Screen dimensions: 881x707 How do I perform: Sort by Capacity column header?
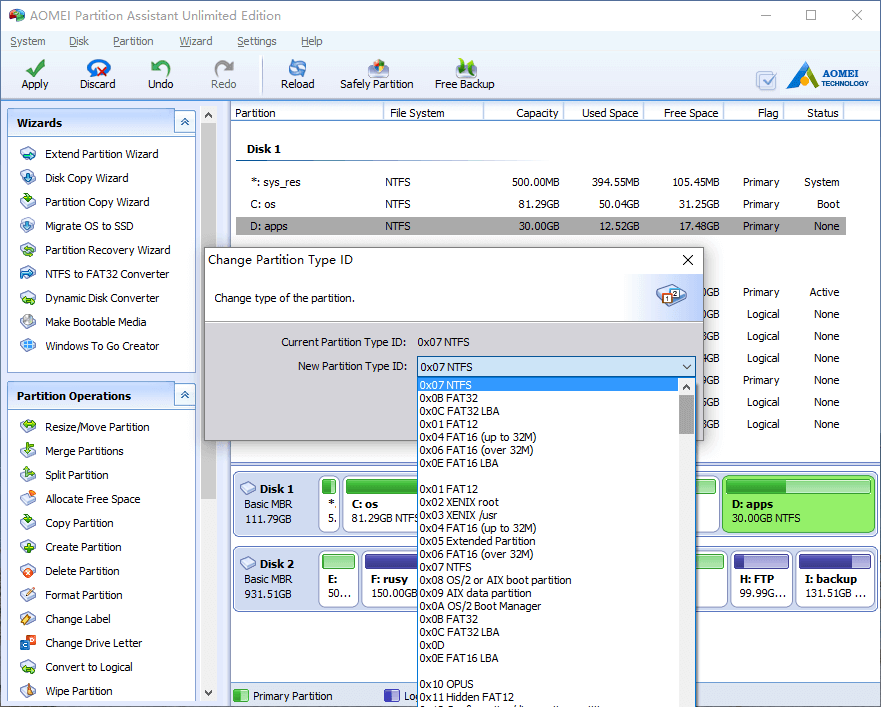click(x=524, y=112)
